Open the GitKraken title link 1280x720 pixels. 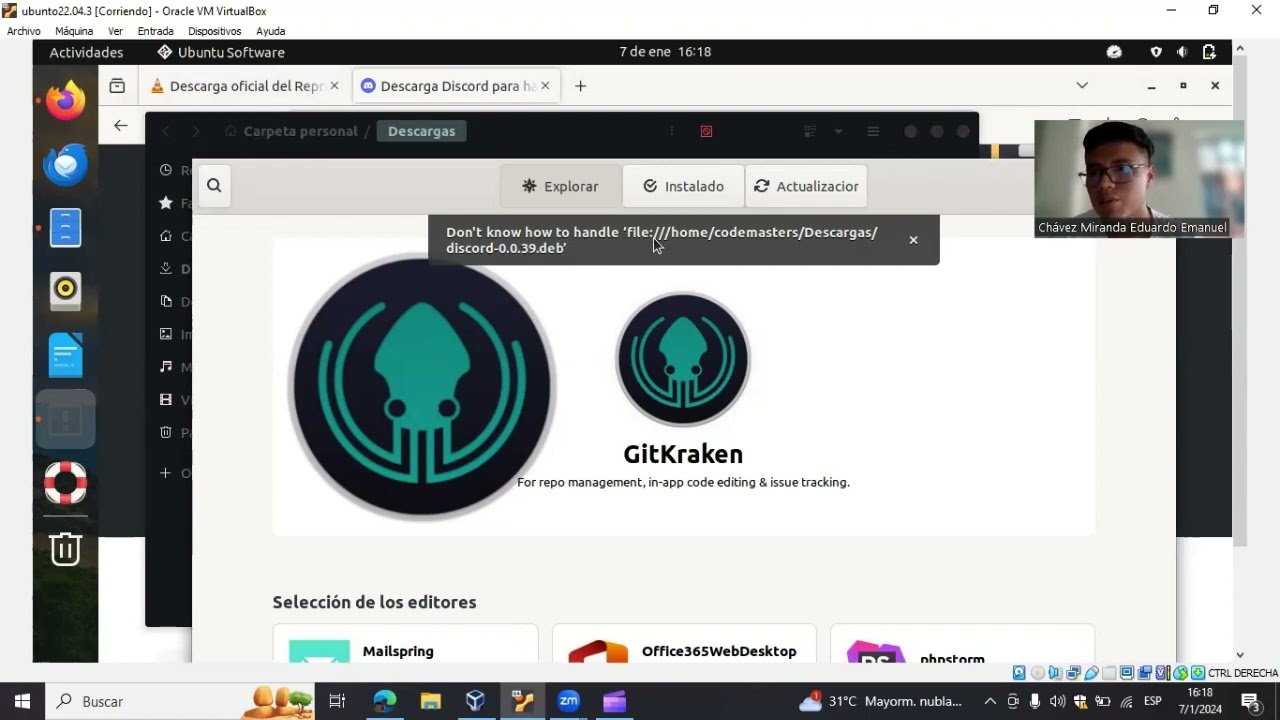683,454
